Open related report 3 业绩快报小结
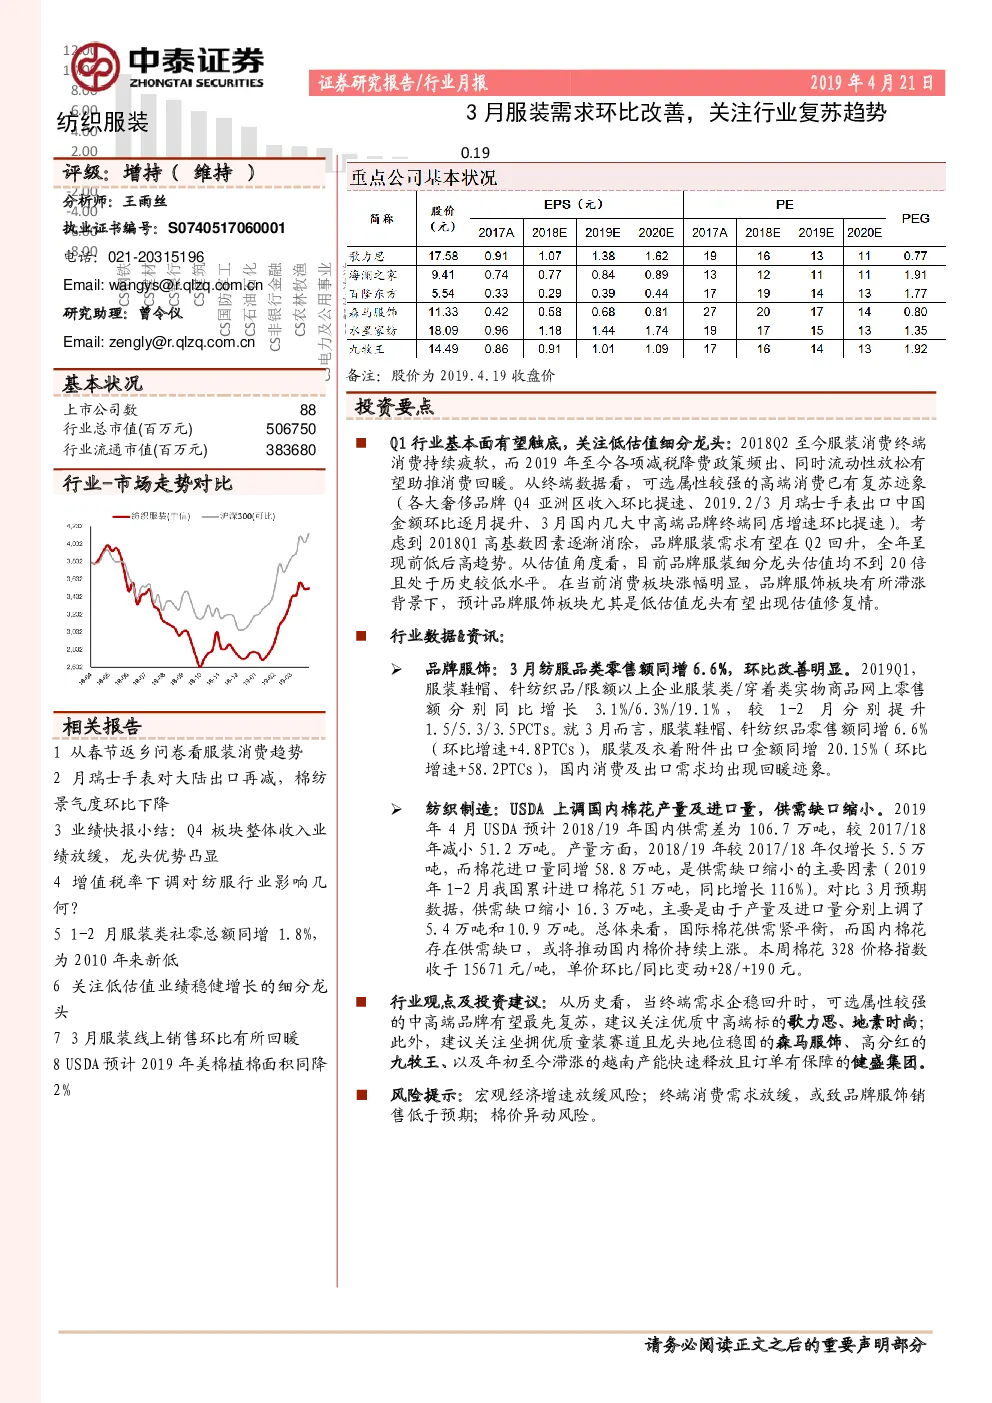Viewport: 992px width, 1403px height. tap(189, 842)
